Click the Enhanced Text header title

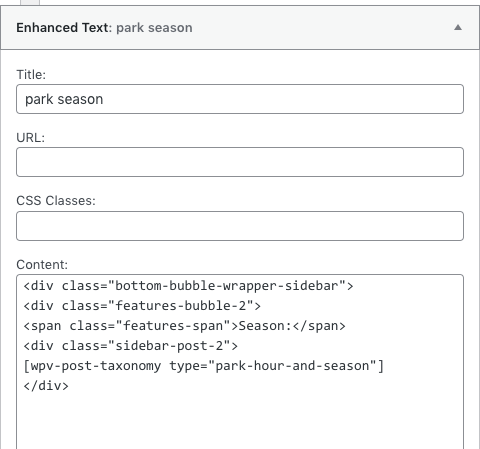point(62,27)
